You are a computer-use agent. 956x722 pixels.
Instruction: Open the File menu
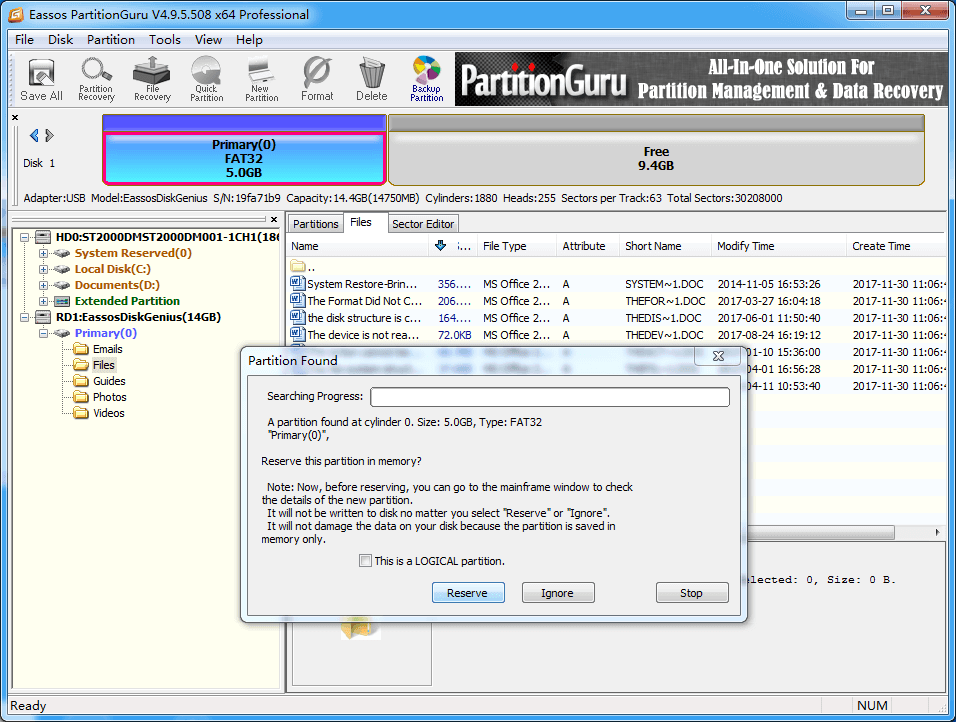pyautogui.click(x=24, y=40)
